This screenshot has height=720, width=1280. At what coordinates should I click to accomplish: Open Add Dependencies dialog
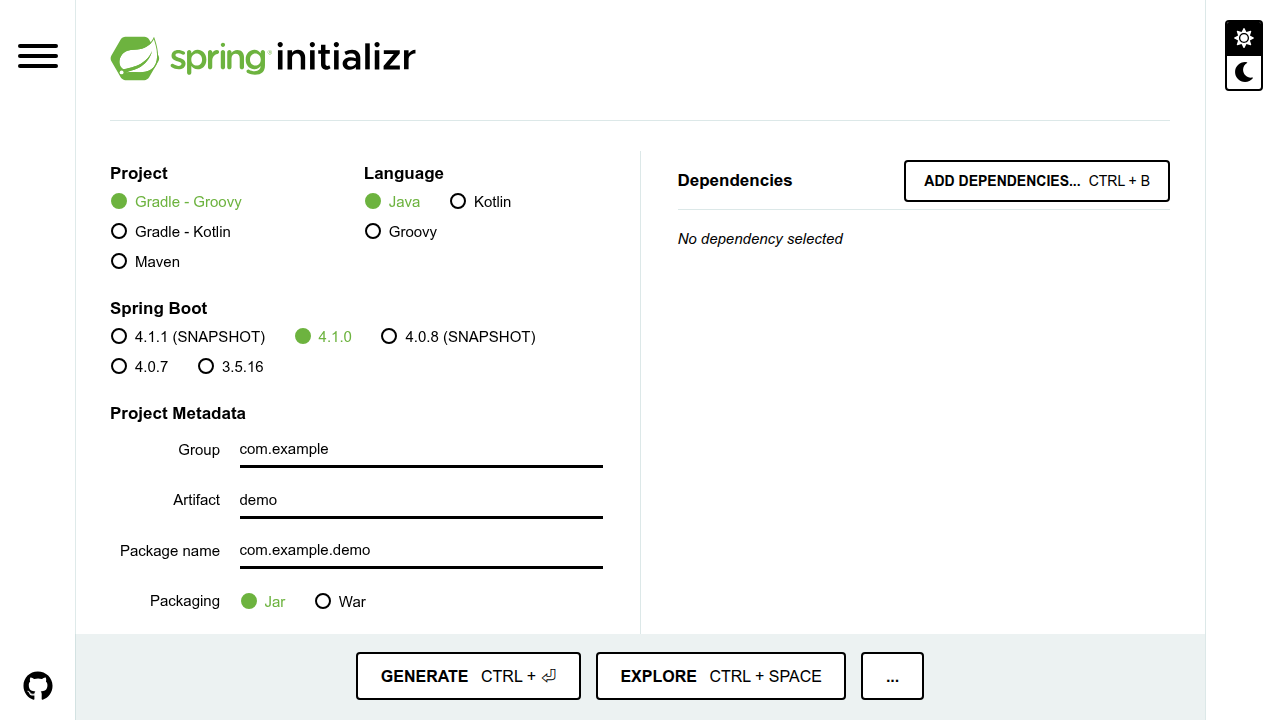click(x=1037, y=181)
